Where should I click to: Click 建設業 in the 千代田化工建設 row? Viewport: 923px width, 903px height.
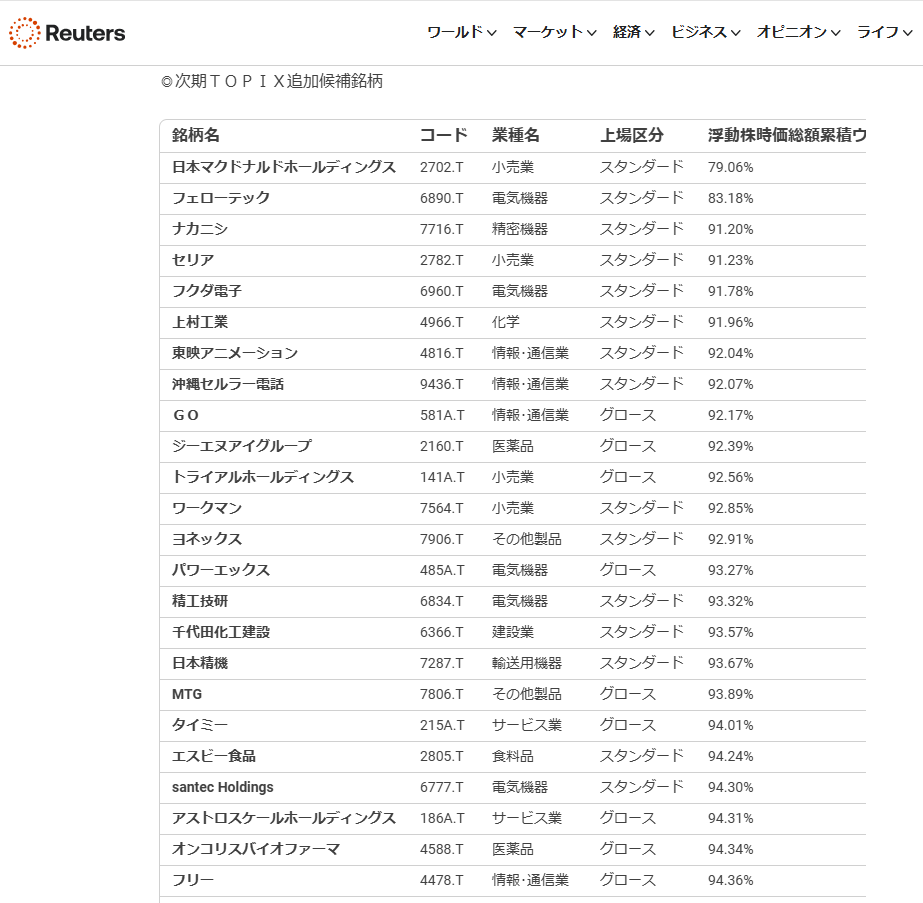coord(513,632)
